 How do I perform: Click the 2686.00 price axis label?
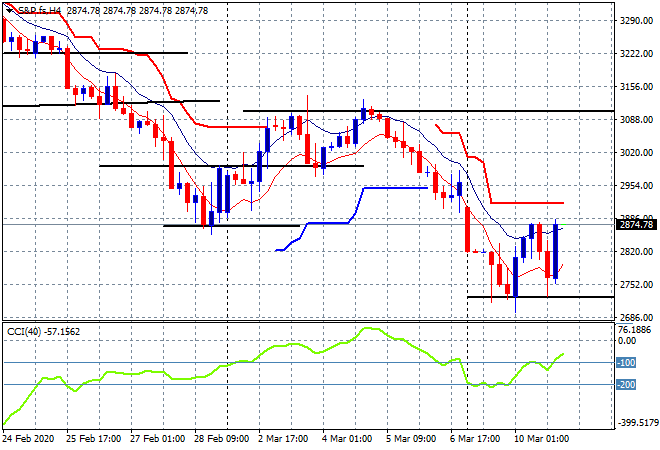click(x=636, y=317)
